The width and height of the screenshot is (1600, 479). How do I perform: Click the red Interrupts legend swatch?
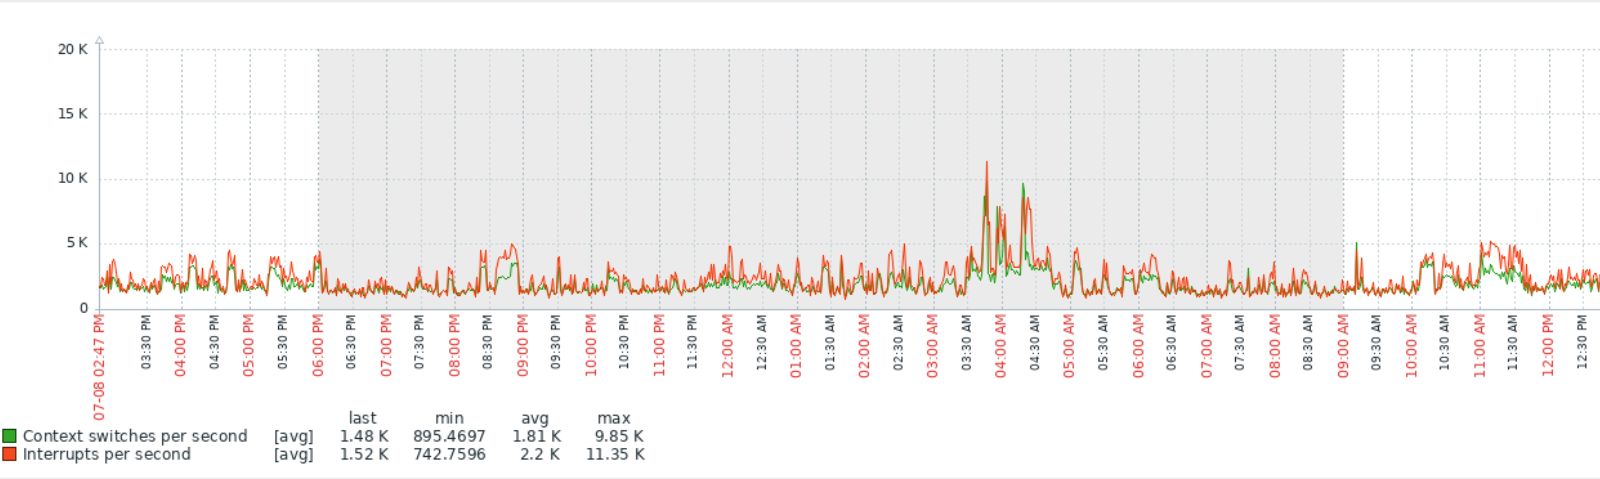9,454
